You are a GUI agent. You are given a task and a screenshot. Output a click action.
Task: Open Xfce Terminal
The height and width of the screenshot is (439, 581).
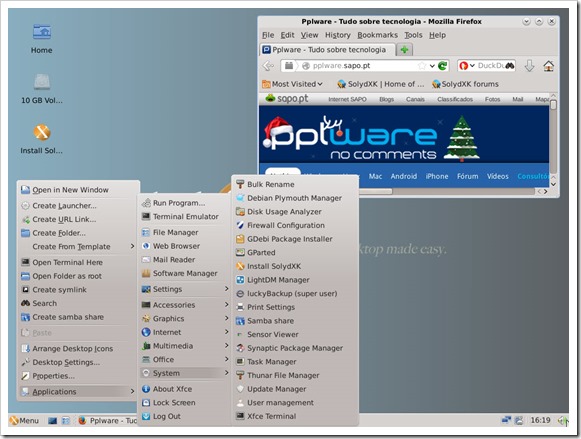tap(295, 416)
